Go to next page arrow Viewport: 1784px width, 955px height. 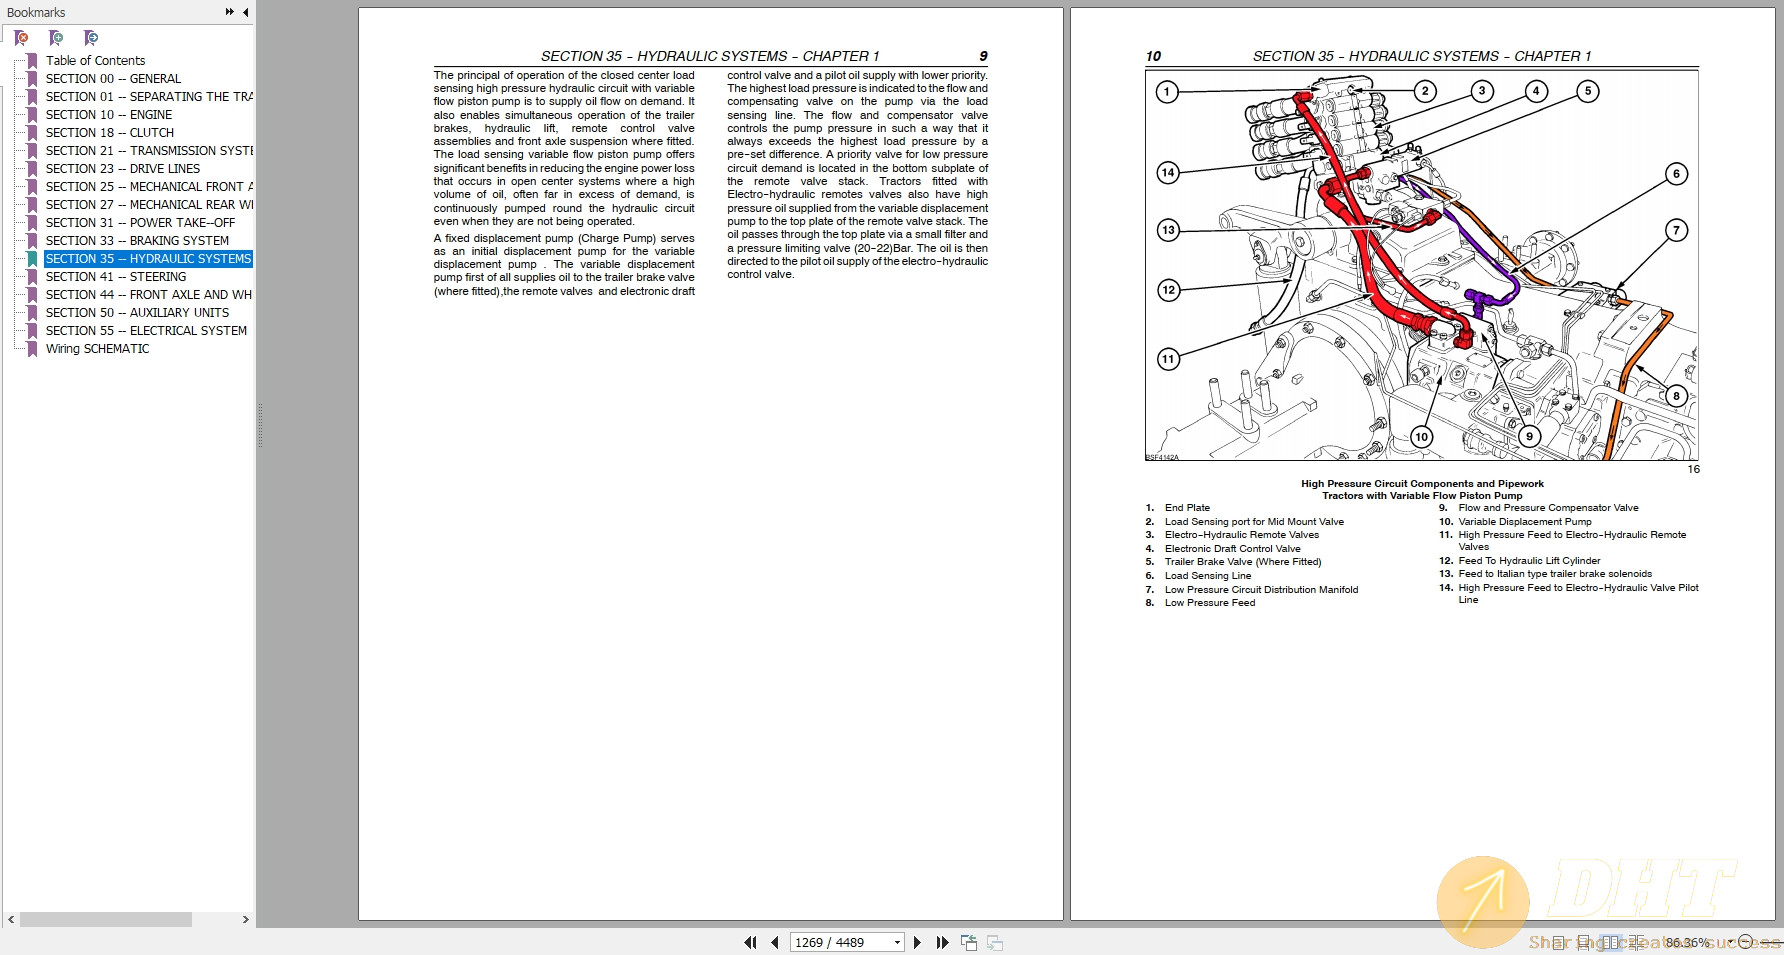click(917, 942)
